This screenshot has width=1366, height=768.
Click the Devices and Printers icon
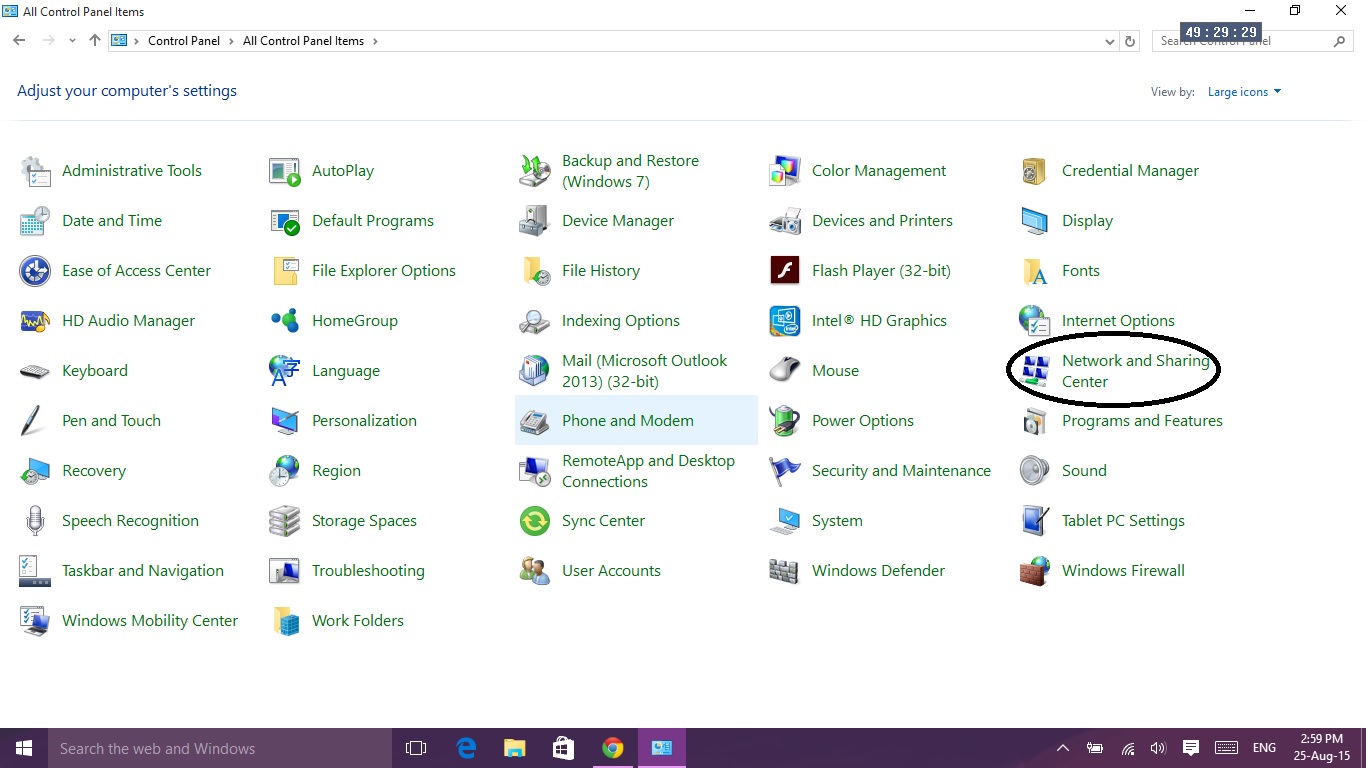[785, 221]
